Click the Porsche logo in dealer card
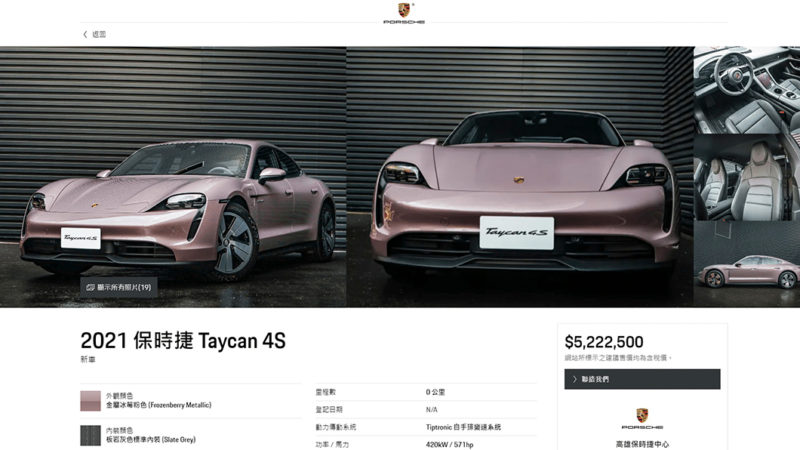Viewport: 800px width, 450px height. point(642,418)
